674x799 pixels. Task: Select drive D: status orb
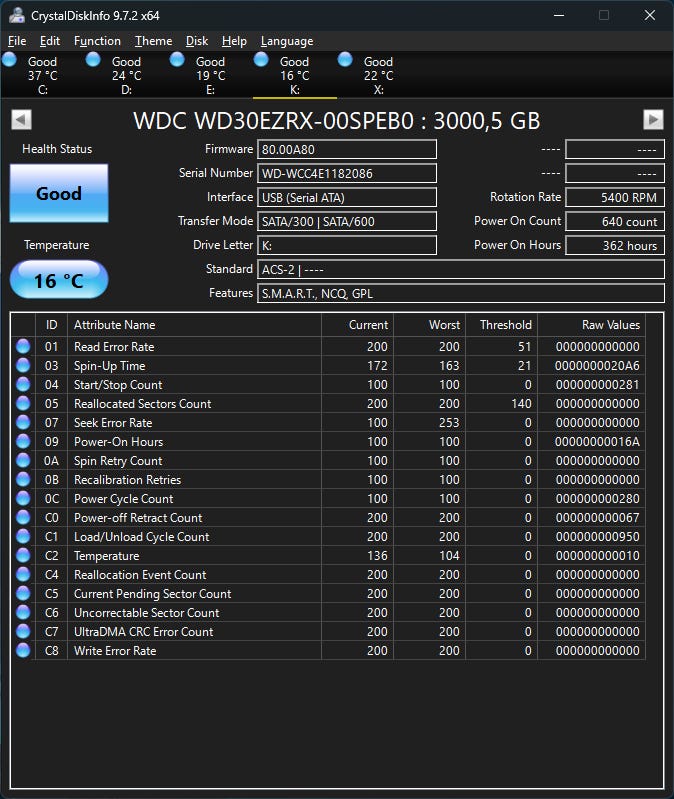point(93,60)
